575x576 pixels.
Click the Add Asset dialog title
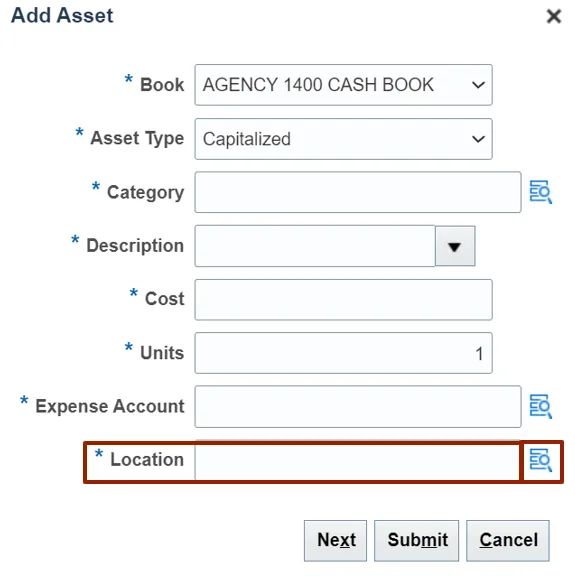[x=62, y=15]
